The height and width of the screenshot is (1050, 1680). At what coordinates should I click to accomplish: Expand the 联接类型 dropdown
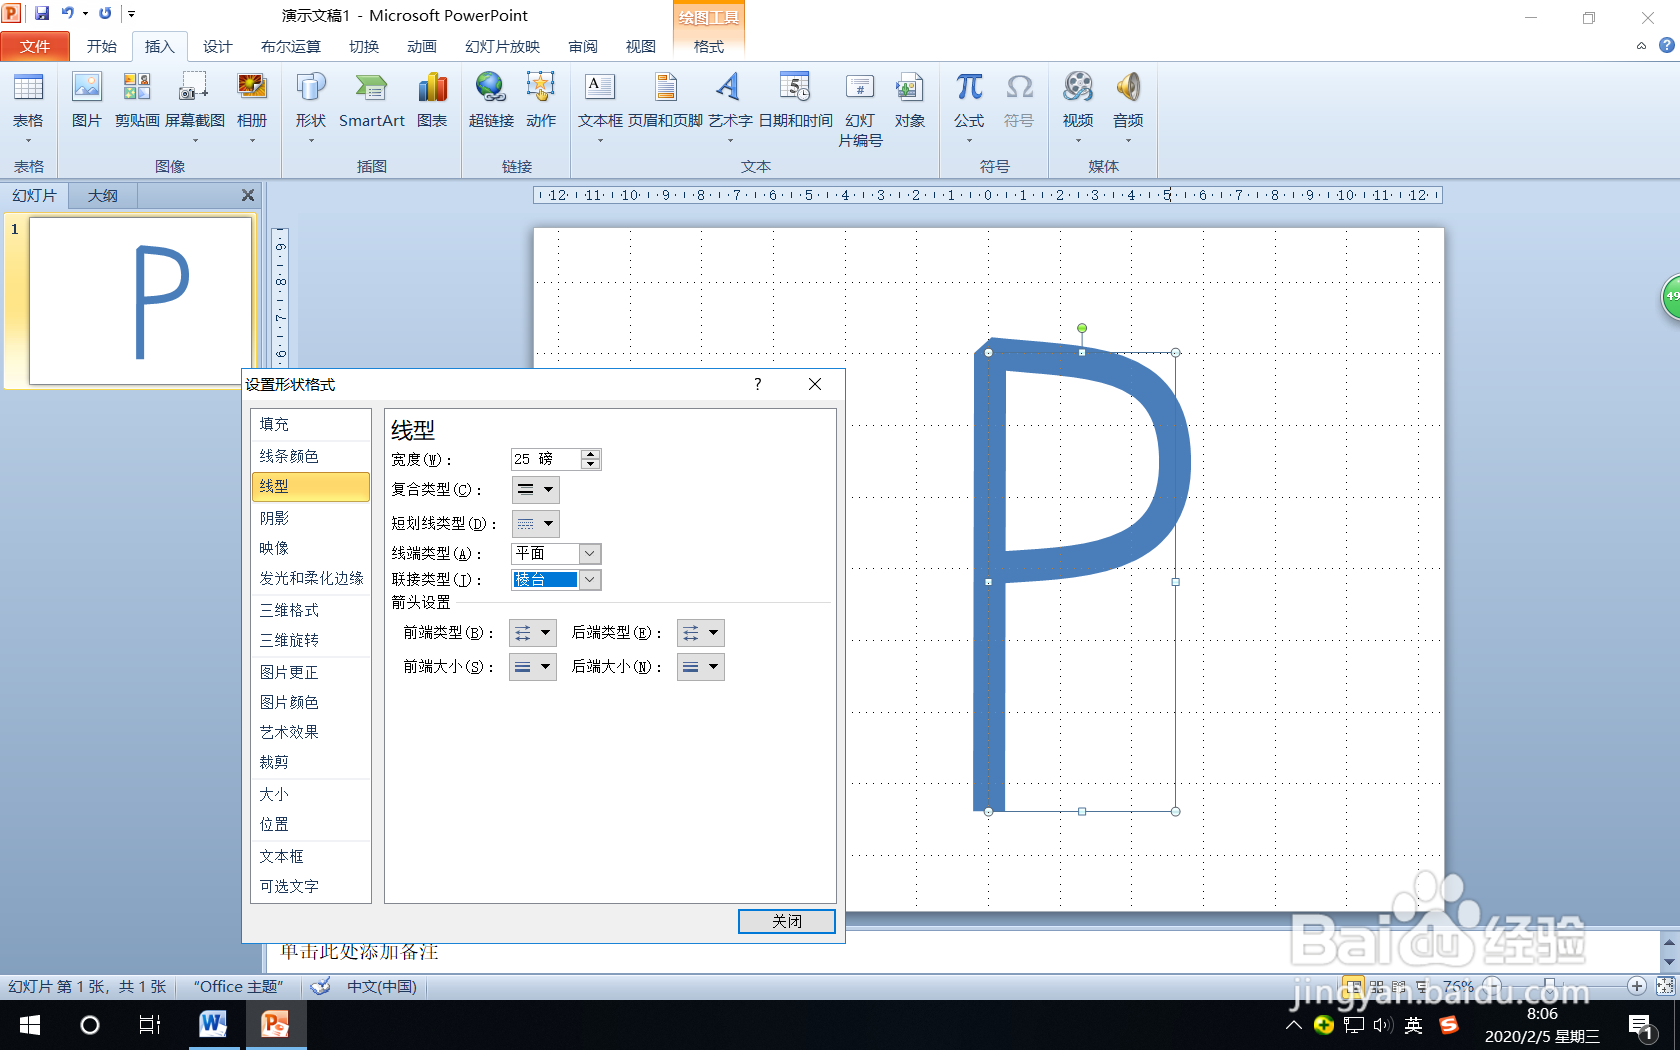pyautogui.click(x=589, y=580)
